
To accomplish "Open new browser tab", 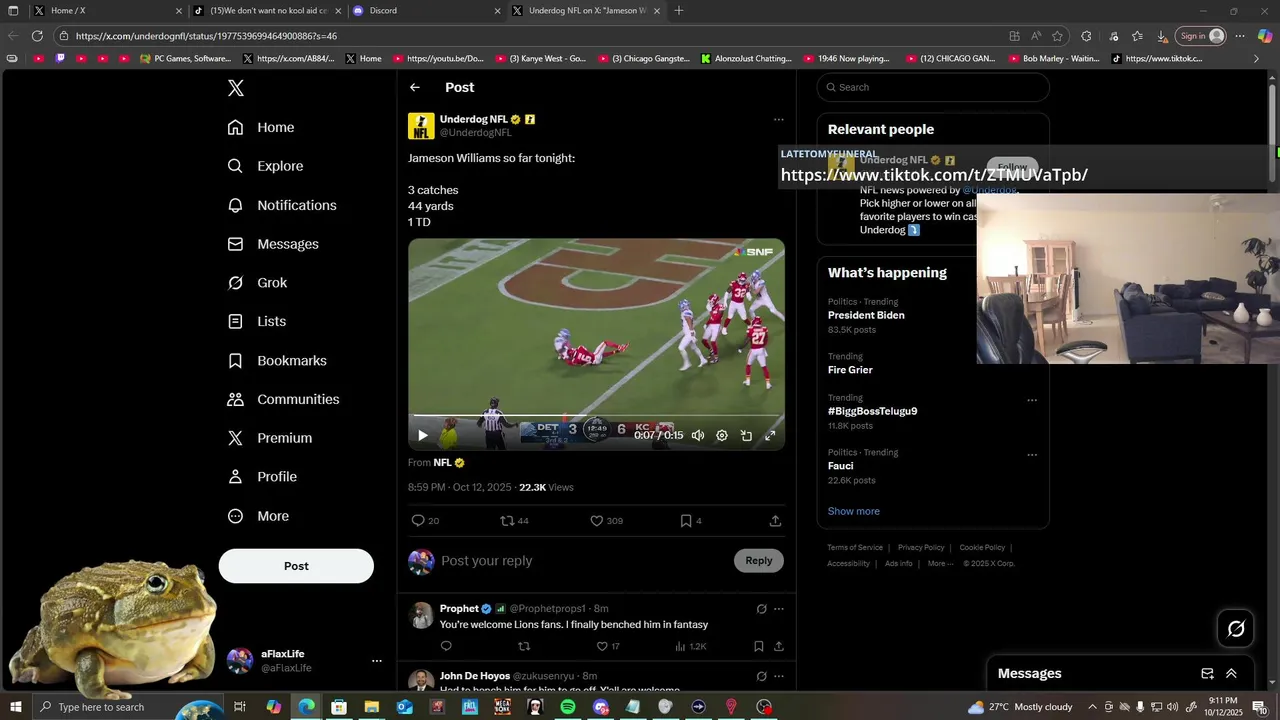I will click(x=679, y=11).
